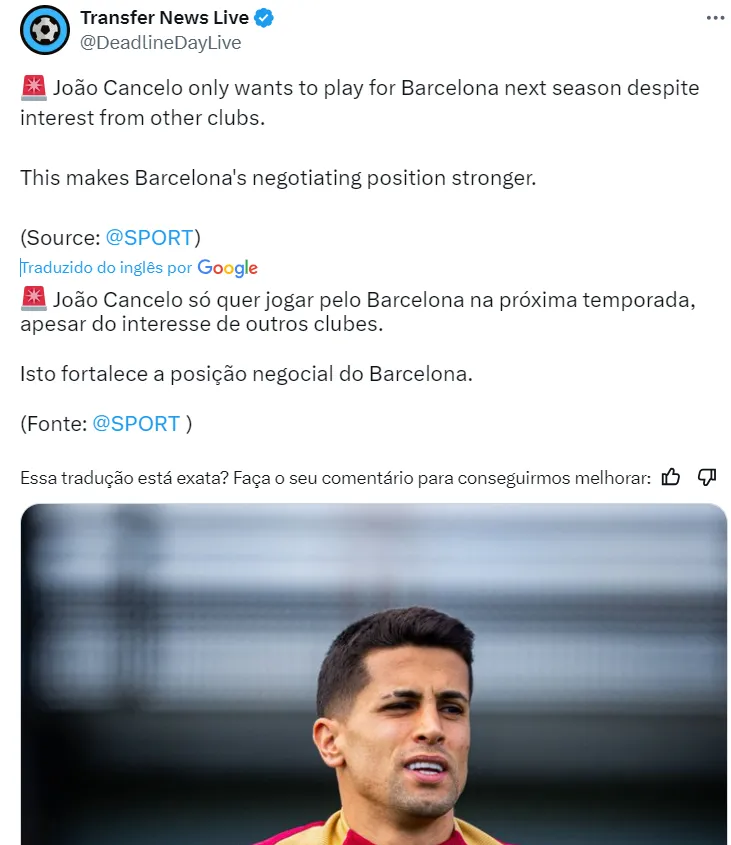Click the @DeadlineDayLive handle
Viewport: 731px width, 845px height.
click(161, 42)
